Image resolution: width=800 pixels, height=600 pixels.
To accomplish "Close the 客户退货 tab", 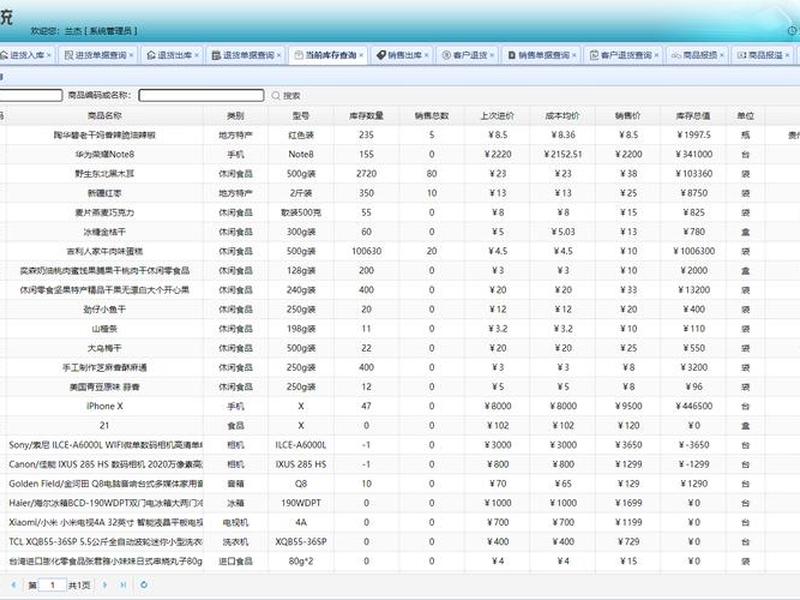I will [x=492, y=55].
